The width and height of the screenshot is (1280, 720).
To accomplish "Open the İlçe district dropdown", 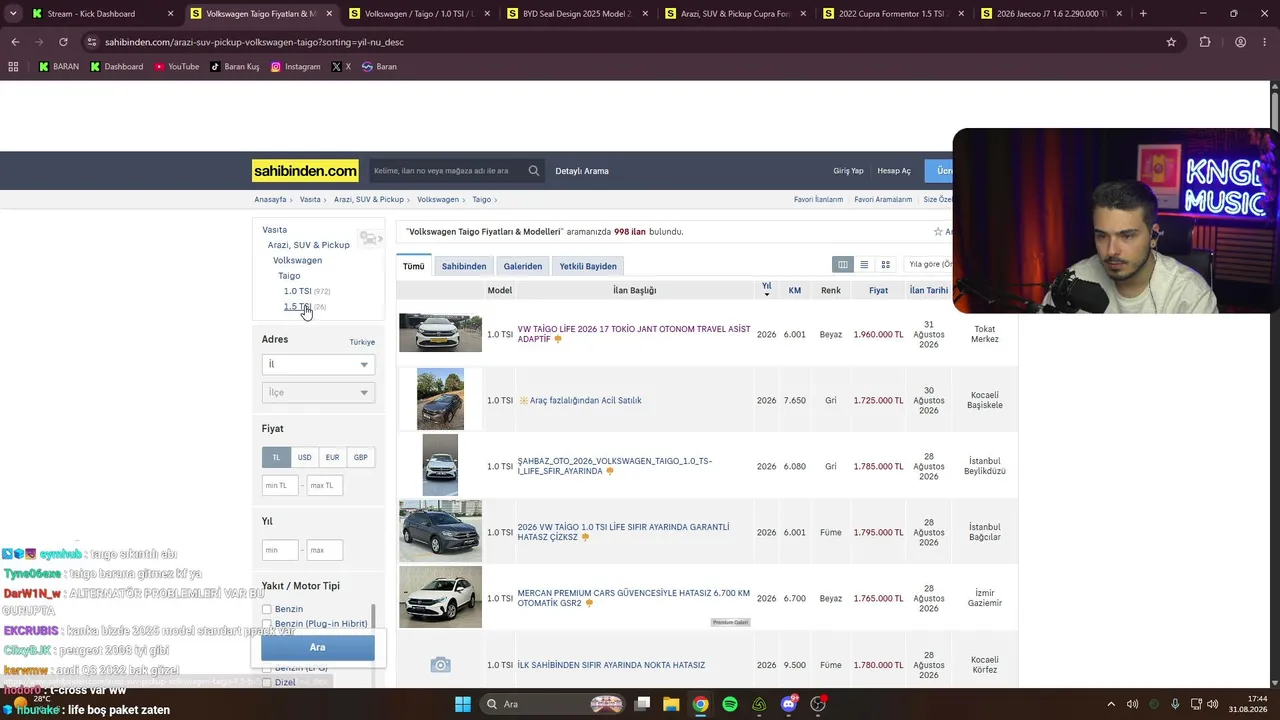I will click(318, 393).
